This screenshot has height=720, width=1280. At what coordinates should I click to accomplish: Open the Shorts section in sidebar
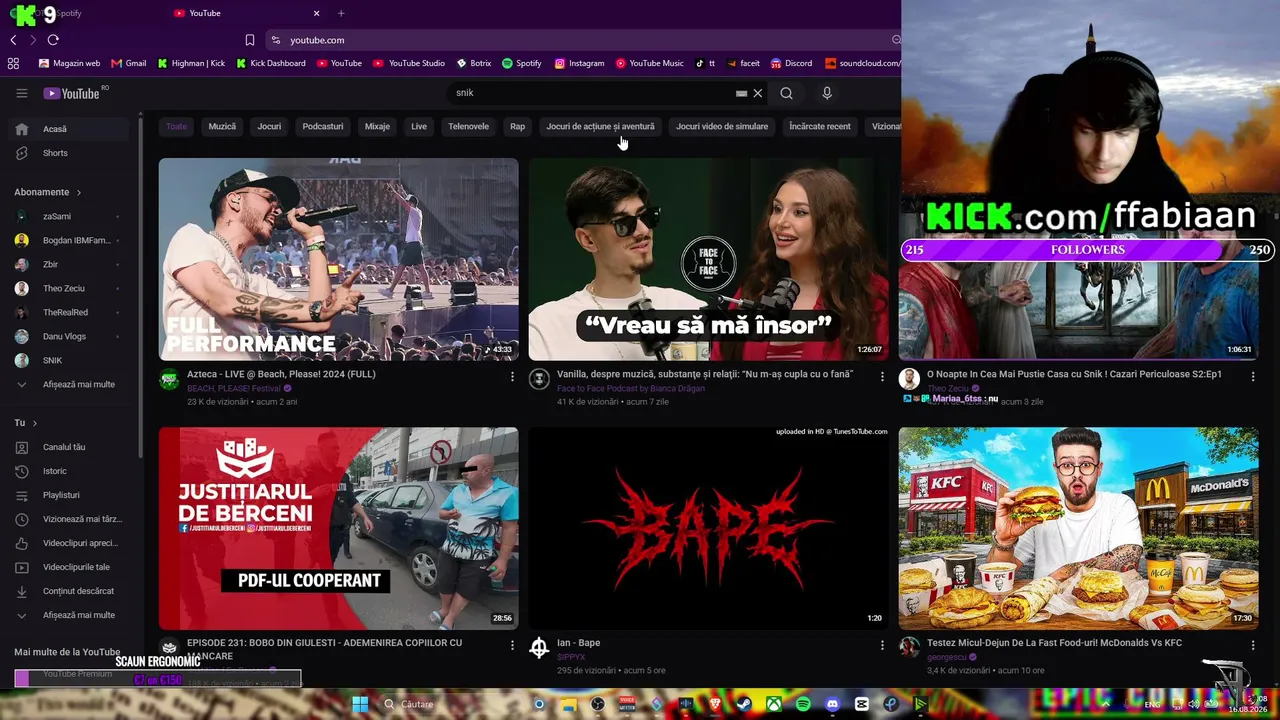click(71, 153)
